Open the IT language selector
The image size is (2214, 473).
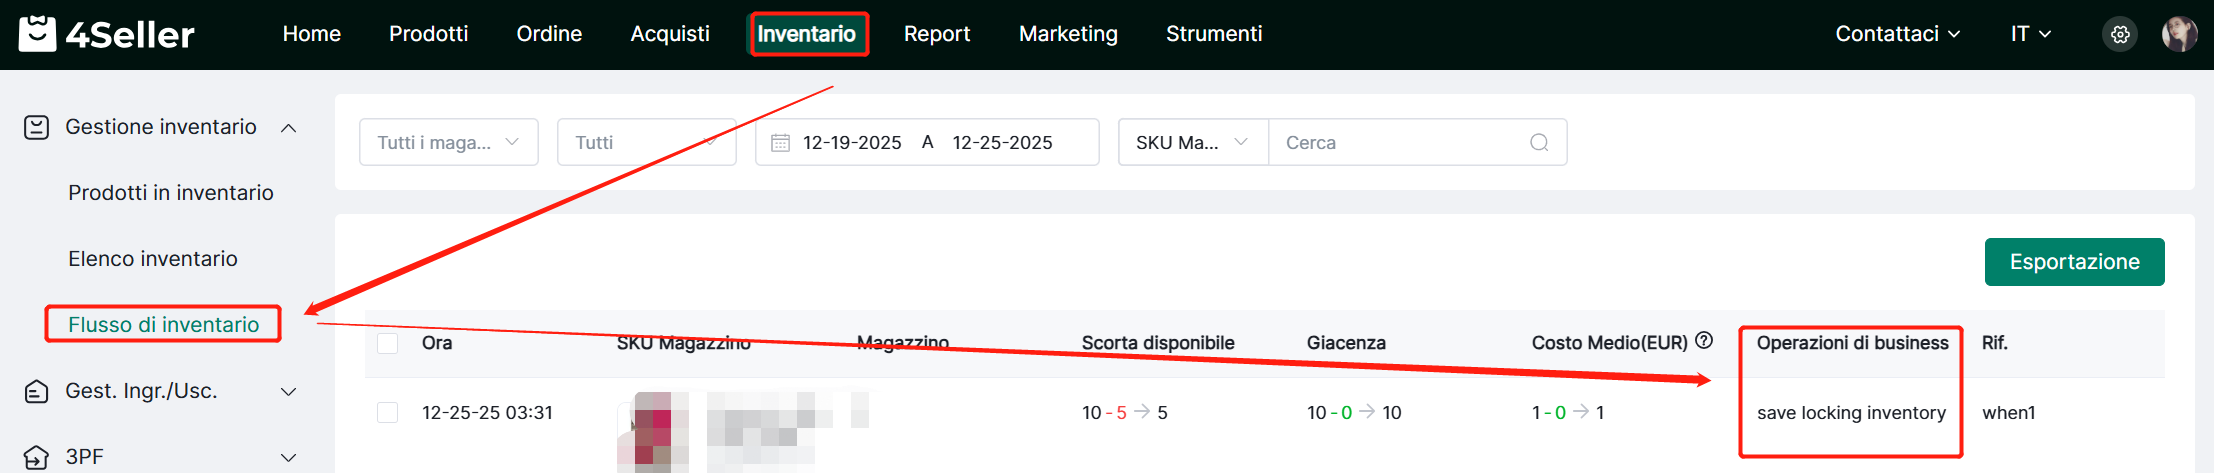pyautogui.click(x=2030, y=34)
